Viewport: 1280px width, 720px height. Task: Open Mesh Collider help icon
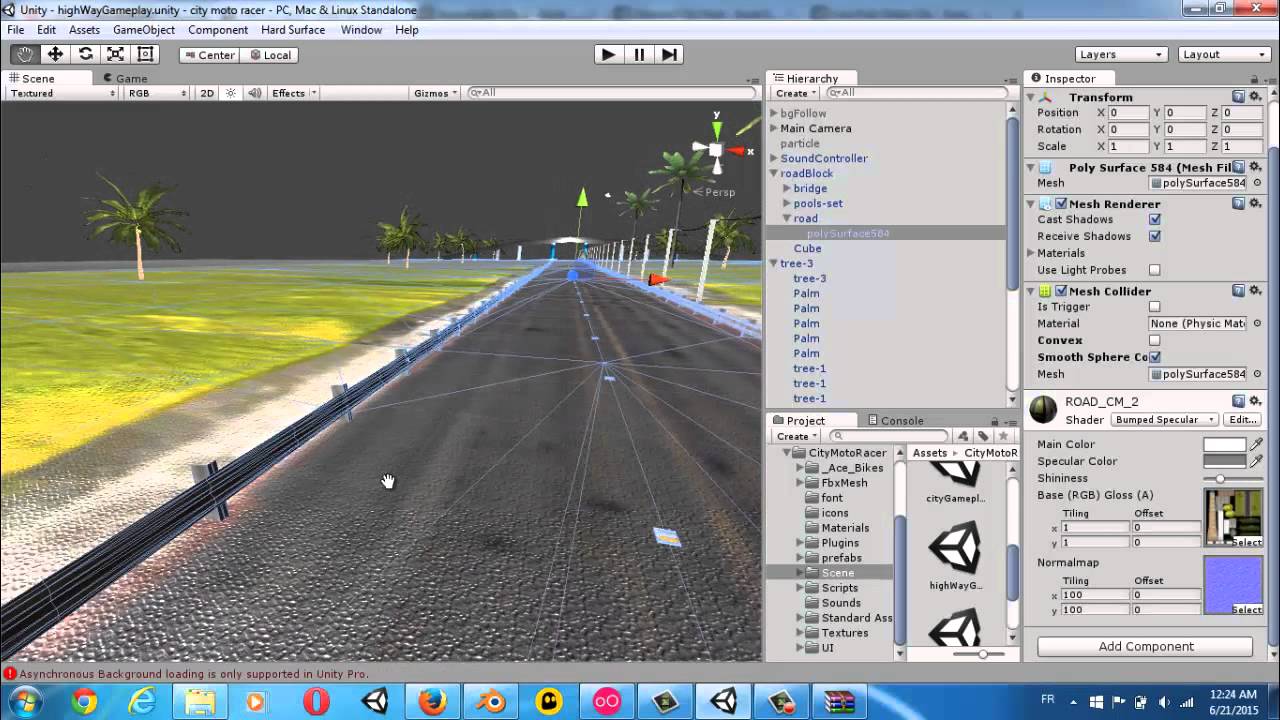(1238, 291)
